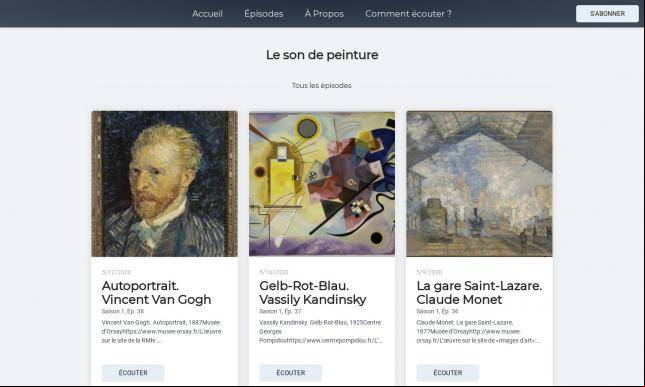Select the Kandinsky episode description text
Image resolution: width=645 pixels, height=387 pixels.
click(321, 331)
